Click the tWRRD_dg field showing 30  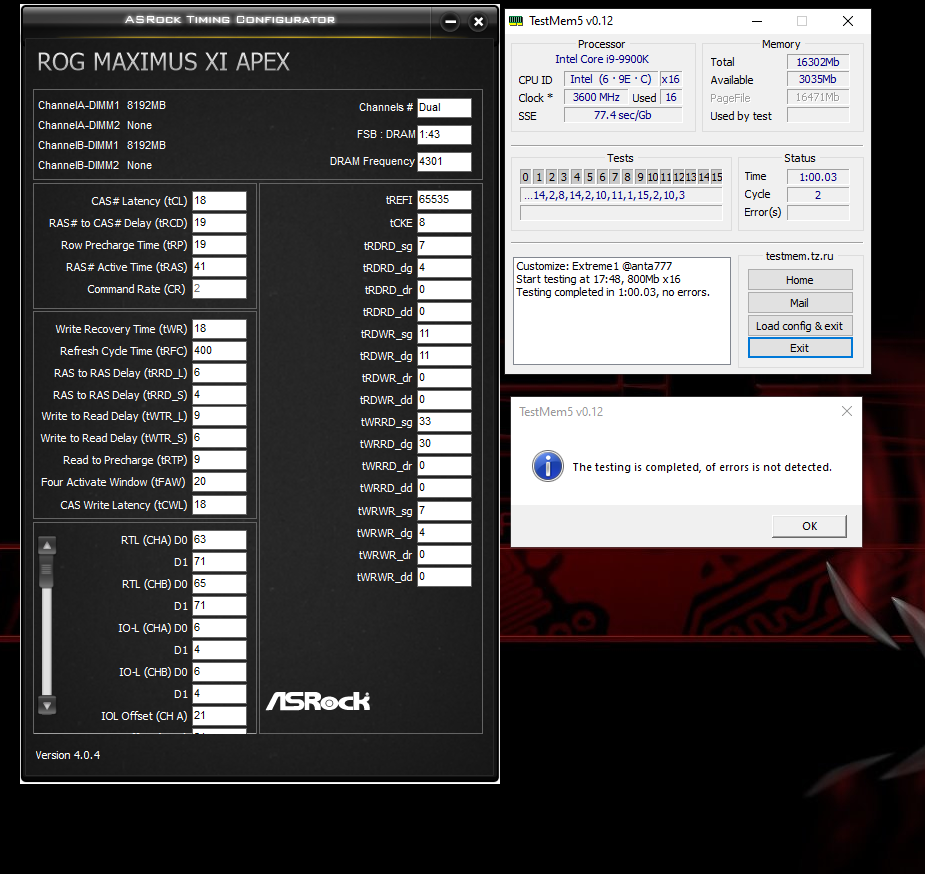tap(444, 443)
